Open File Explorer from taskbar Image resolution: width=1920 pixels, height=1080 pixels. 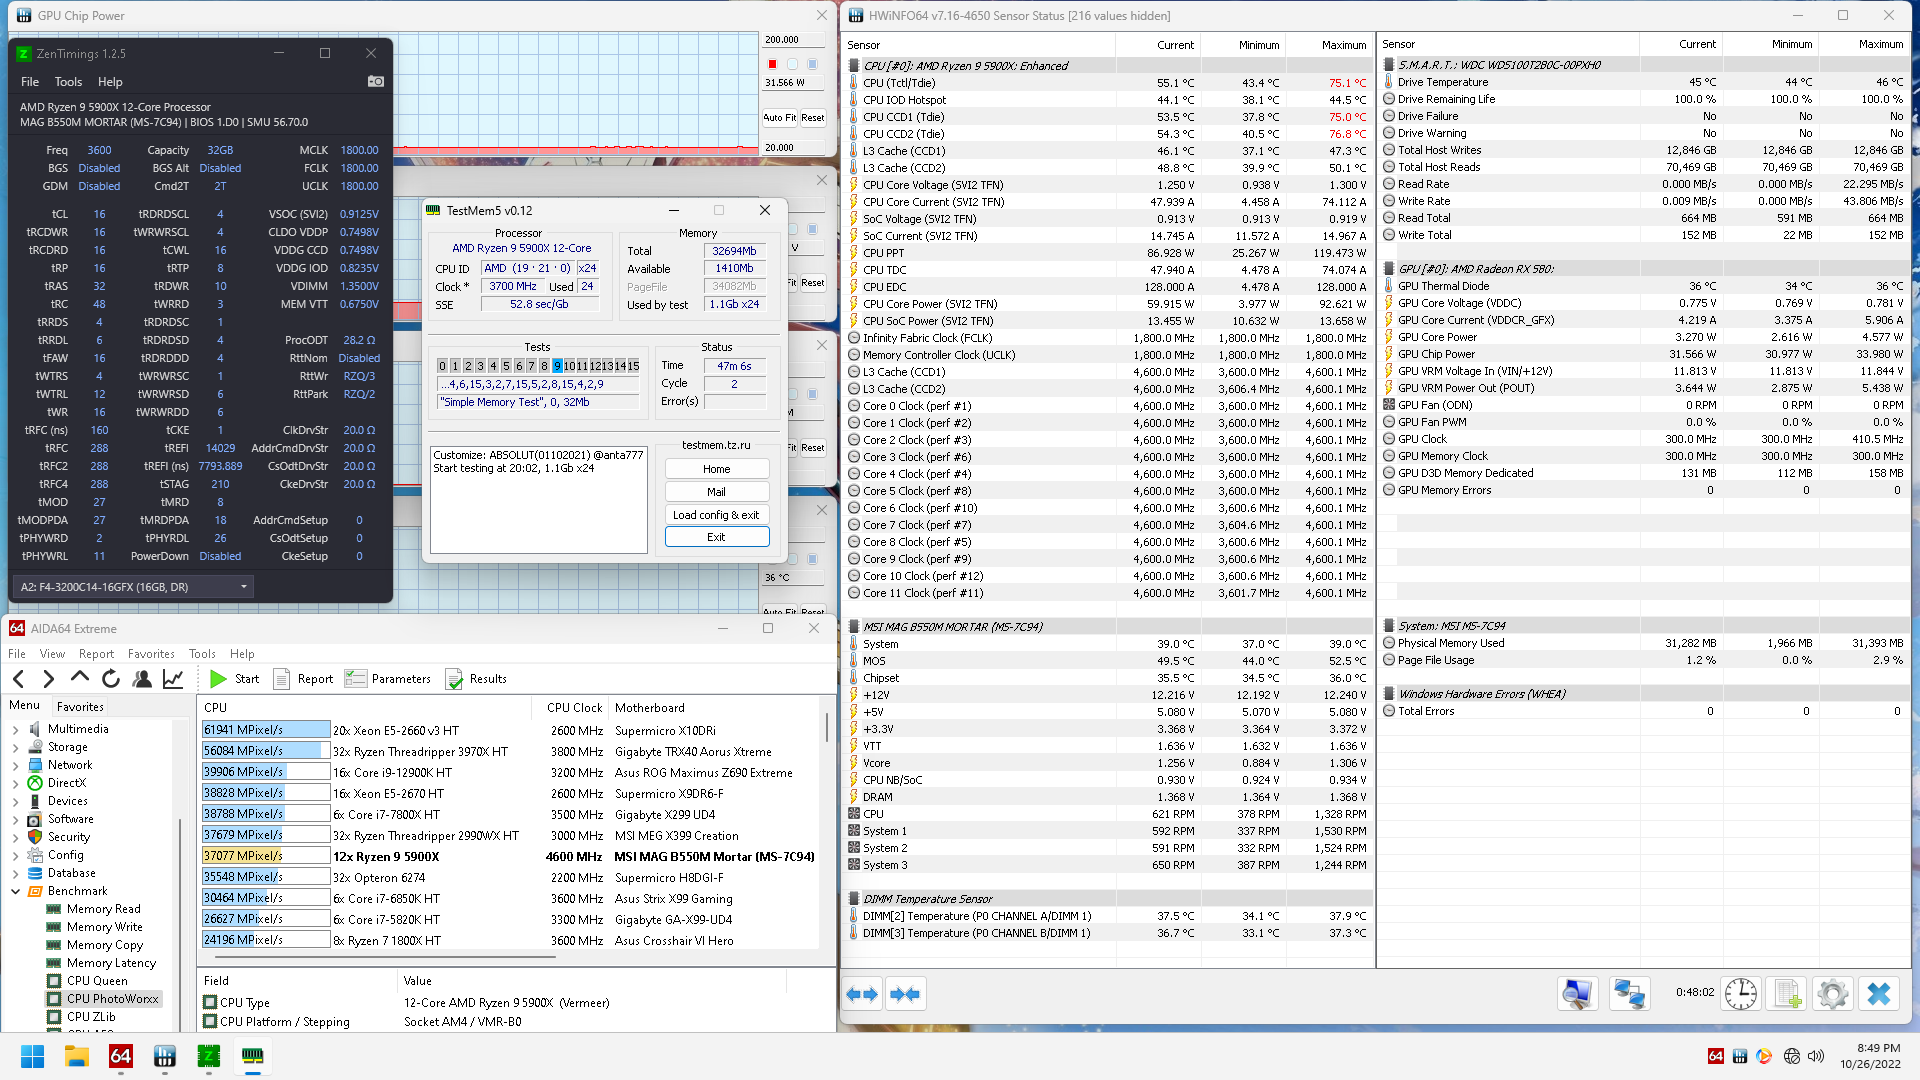(77, 1056)
